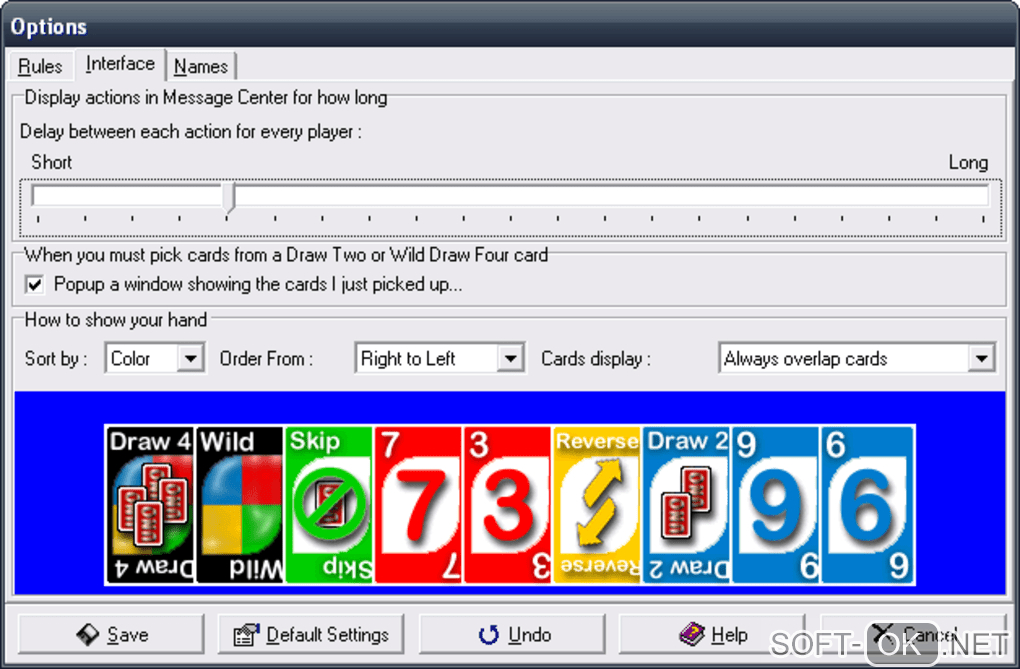This screenshot has width=1020, height=669.
Task: Select the yellow Reverse card
Action: pyautogui.click(x=597, y=504)
